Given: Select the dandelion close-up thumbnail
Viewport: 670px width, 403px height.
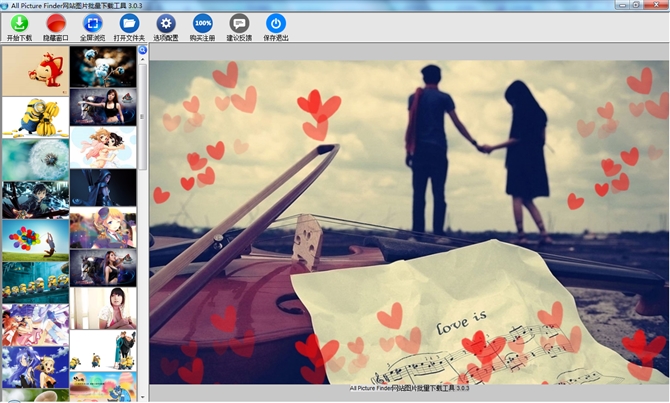Looking at the screenshot, I should [x=35, y=157].
